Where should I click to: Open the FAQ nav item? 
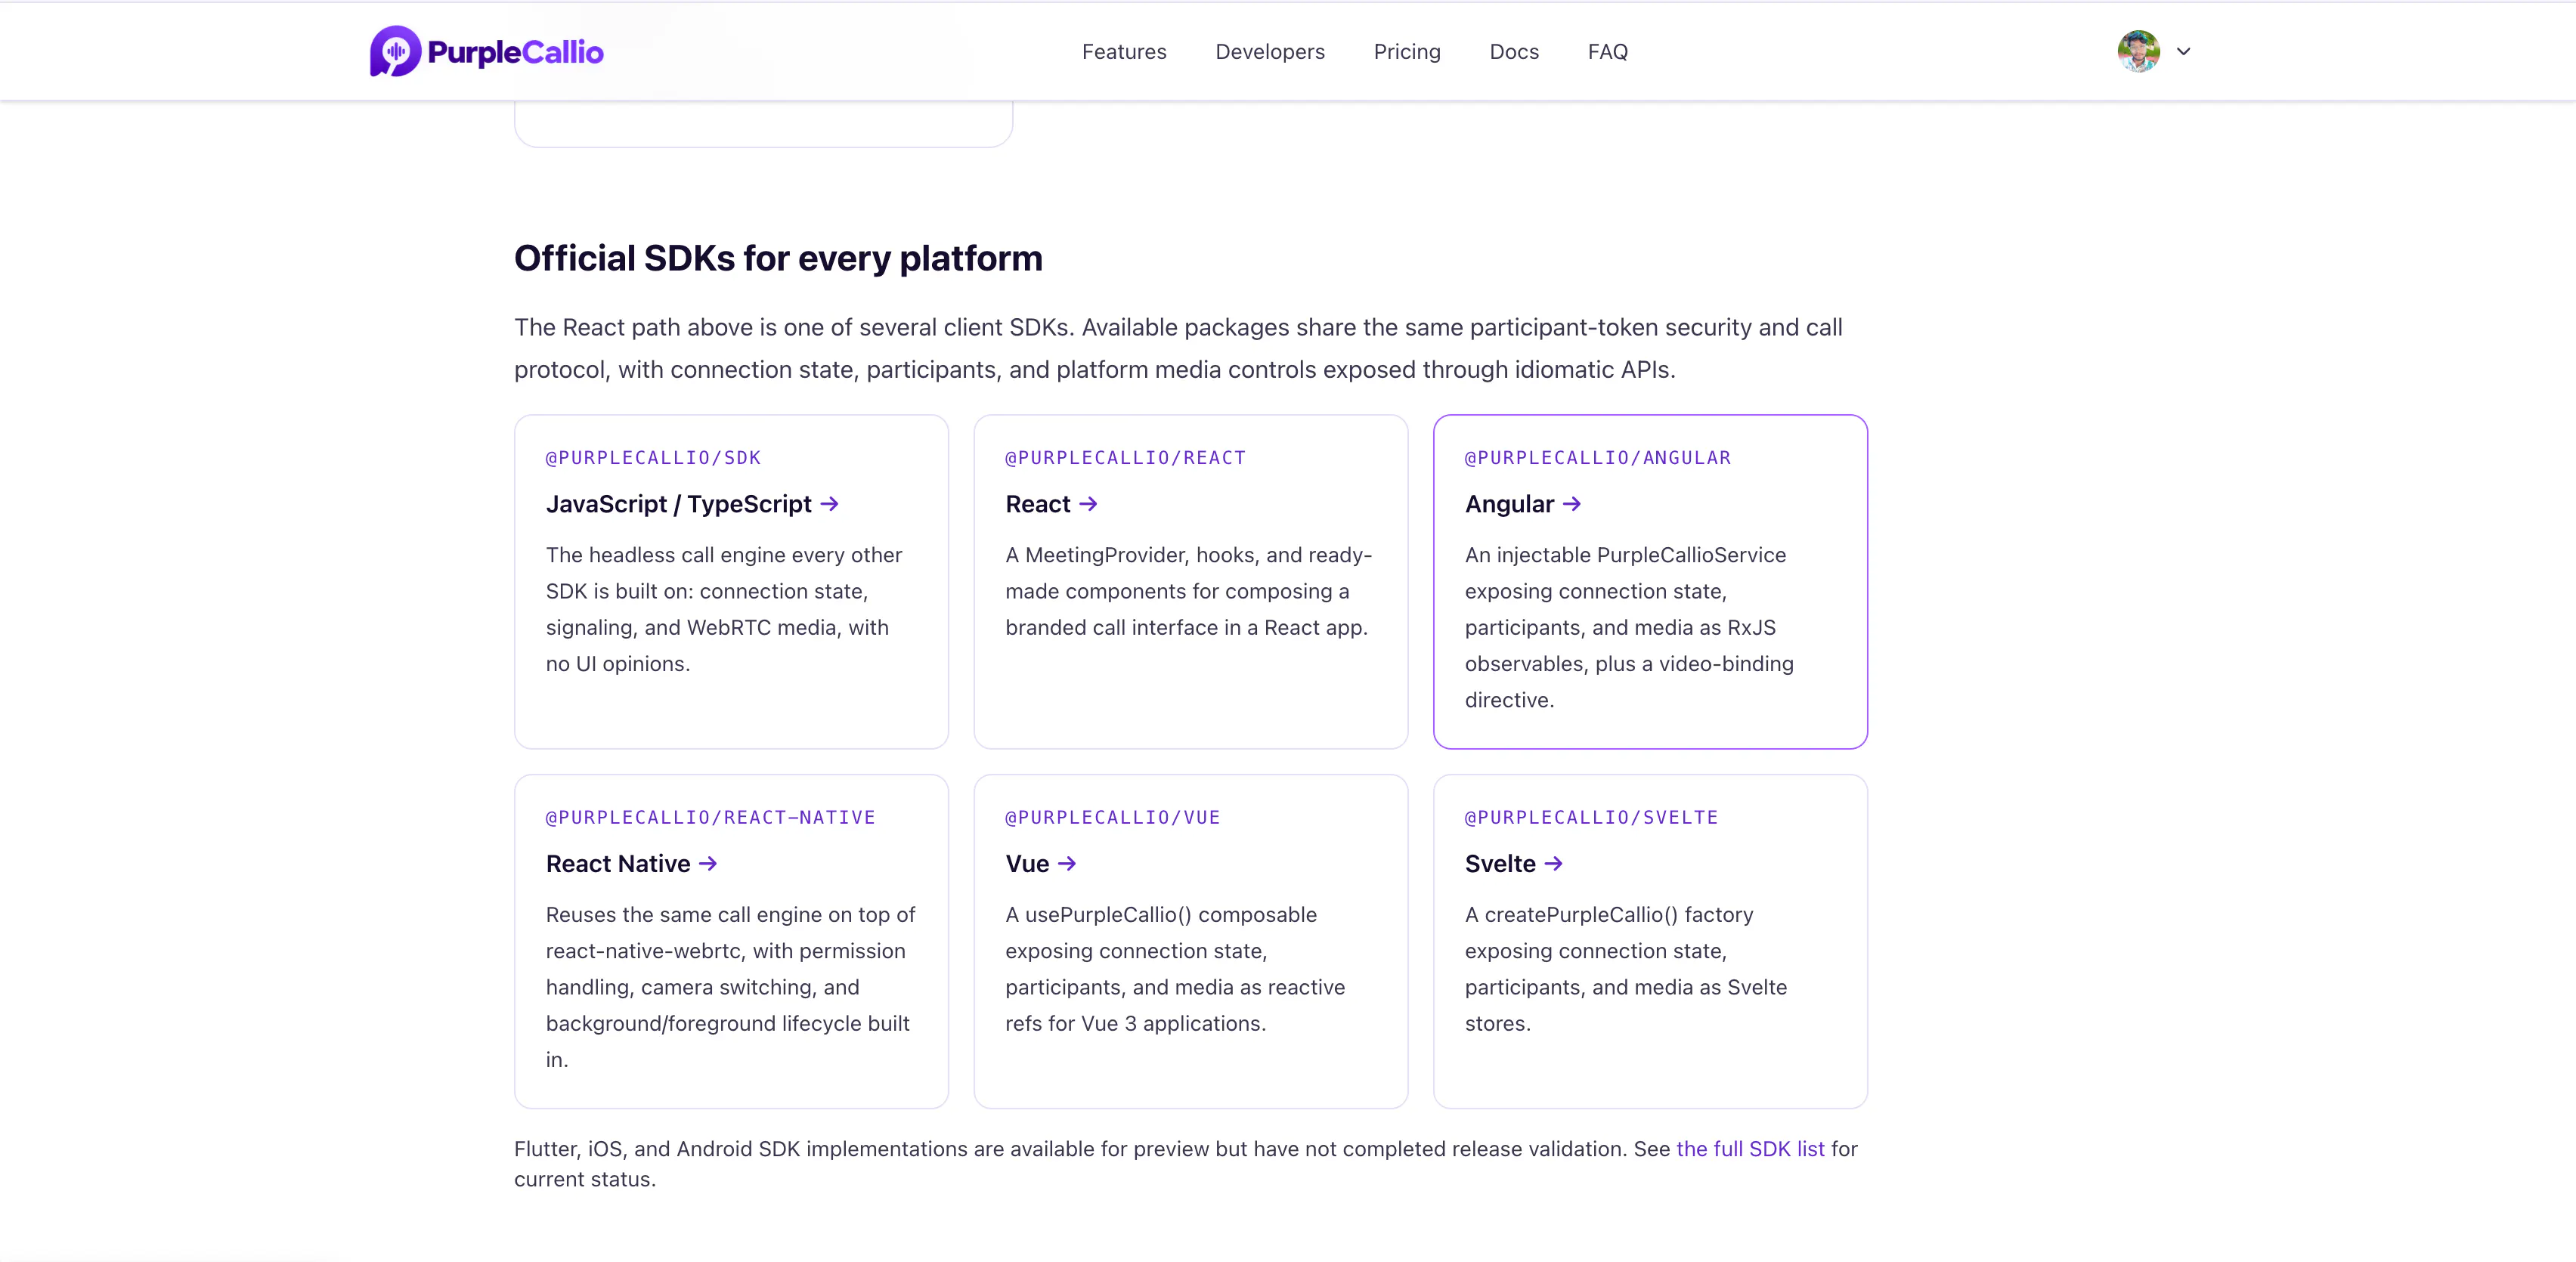[x=1608, y=52]
